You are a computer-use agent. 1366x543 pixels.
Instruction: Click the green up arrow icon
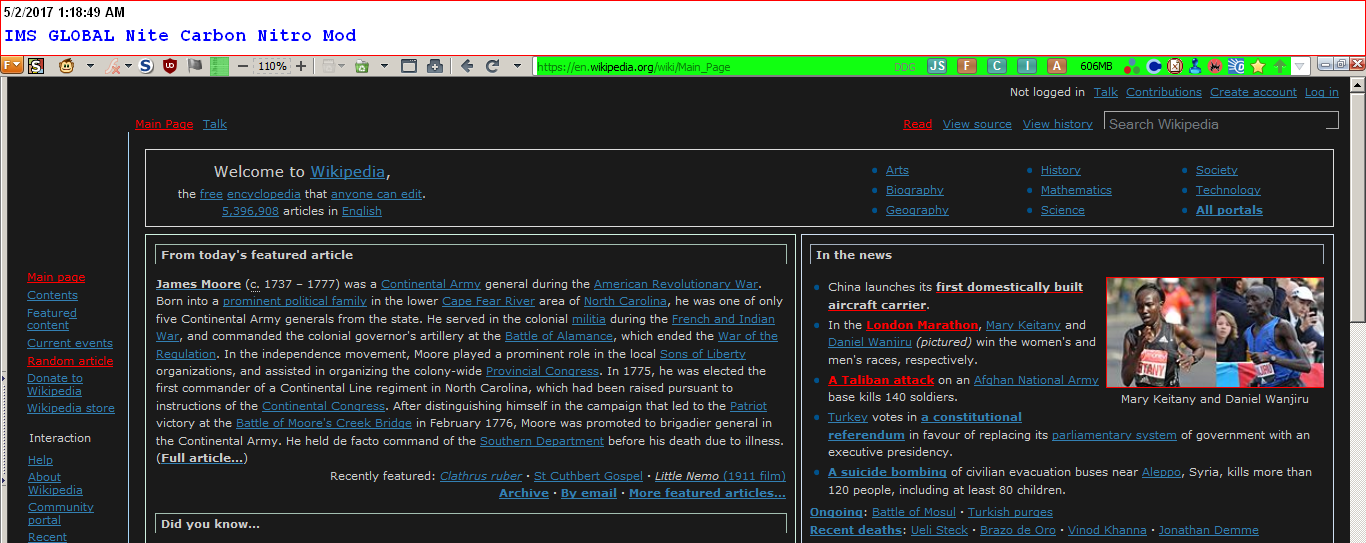(x=1280, y=66)
